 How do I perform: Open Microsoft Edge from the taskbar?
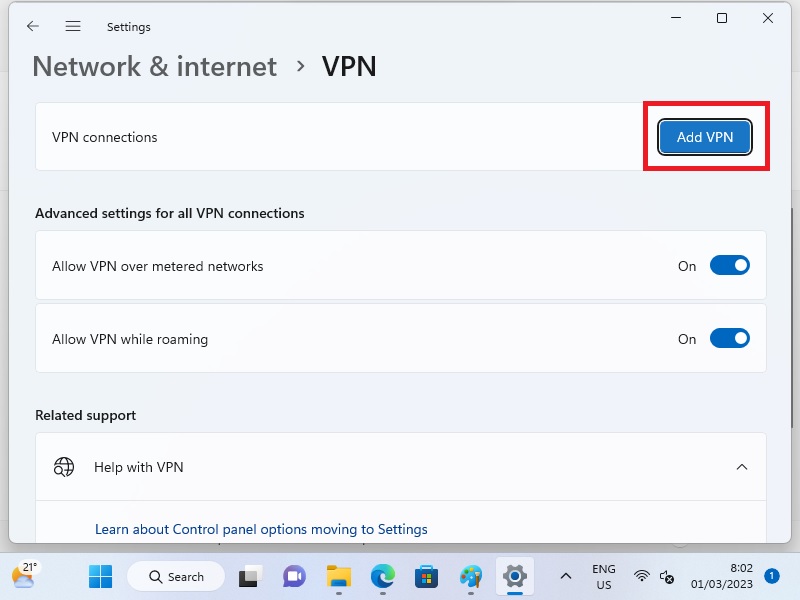tap(383, 577)
